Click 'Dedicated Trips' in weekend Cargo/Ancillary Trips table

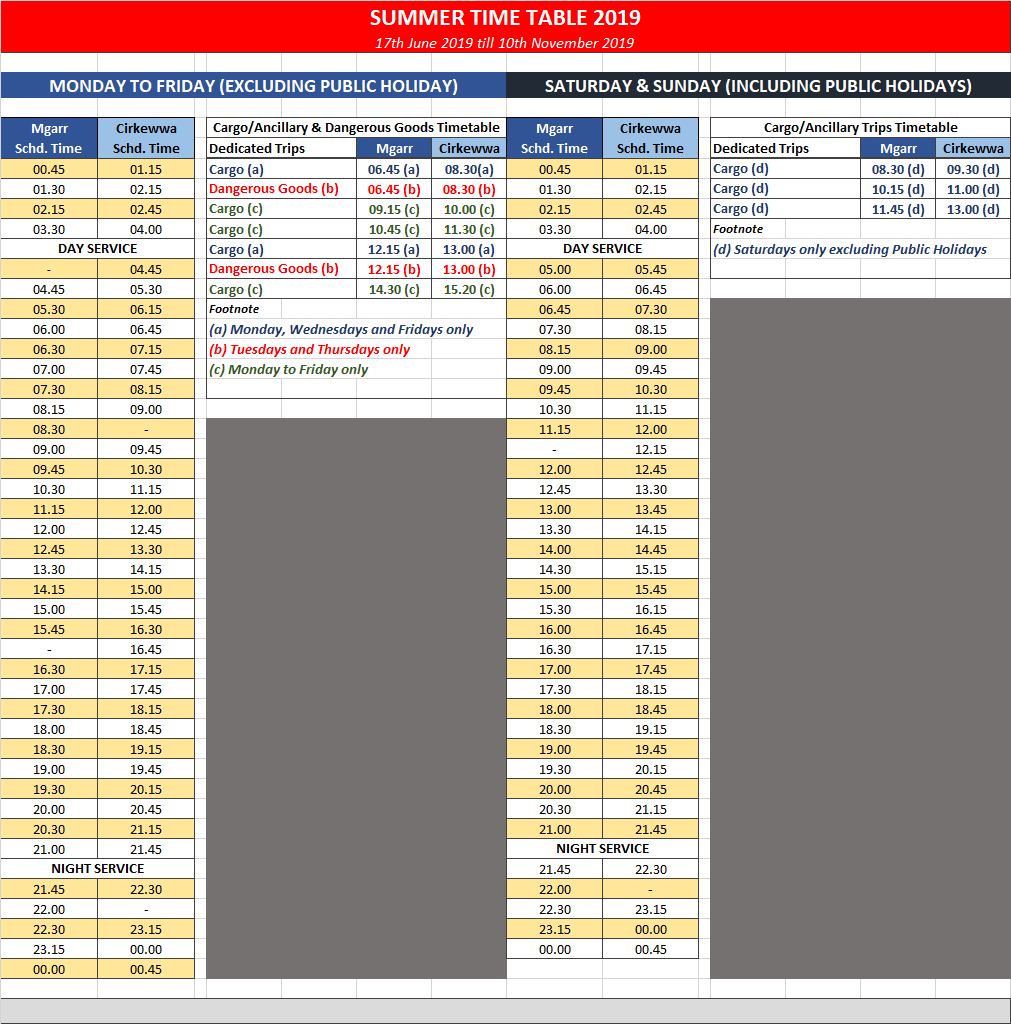click(x=761, y=149)
